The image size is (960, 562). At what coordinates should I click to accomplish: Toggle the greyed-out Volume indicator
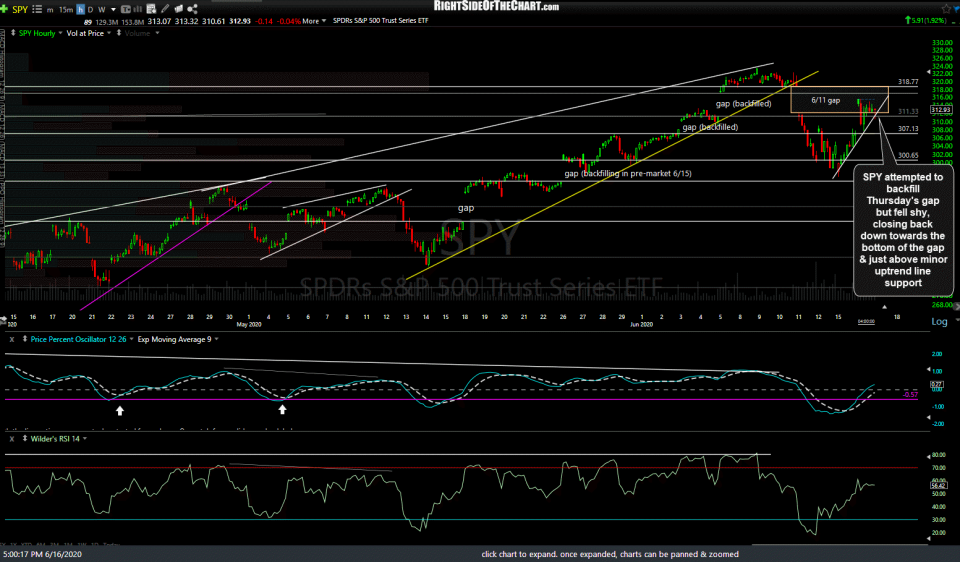tap(138, 33)
